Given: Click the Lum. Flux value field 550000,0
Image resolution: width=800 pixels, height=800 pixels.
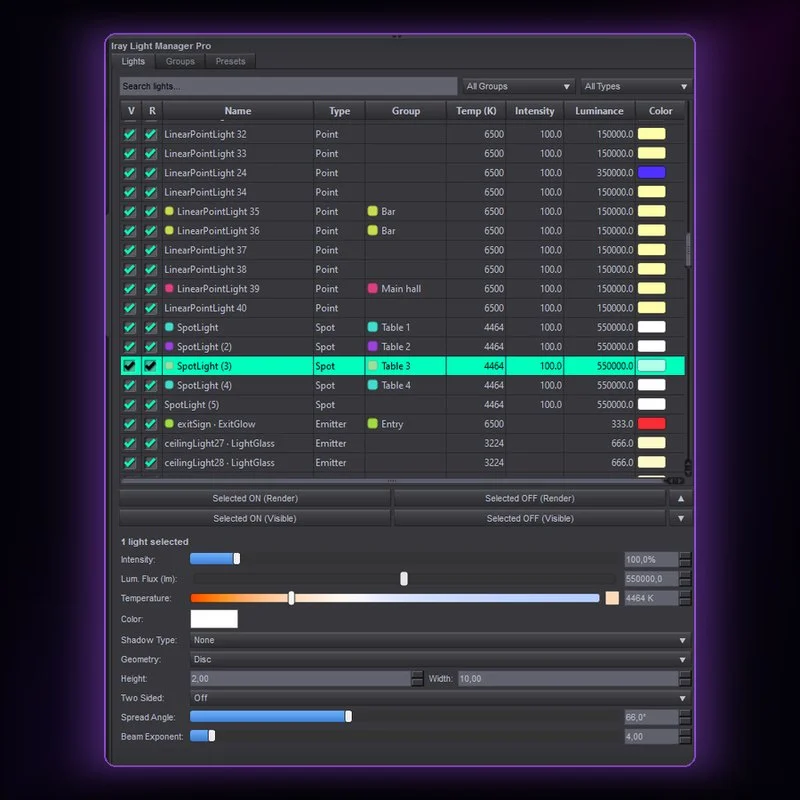Looking at the screenshot, I should click(x=652, y=579).
